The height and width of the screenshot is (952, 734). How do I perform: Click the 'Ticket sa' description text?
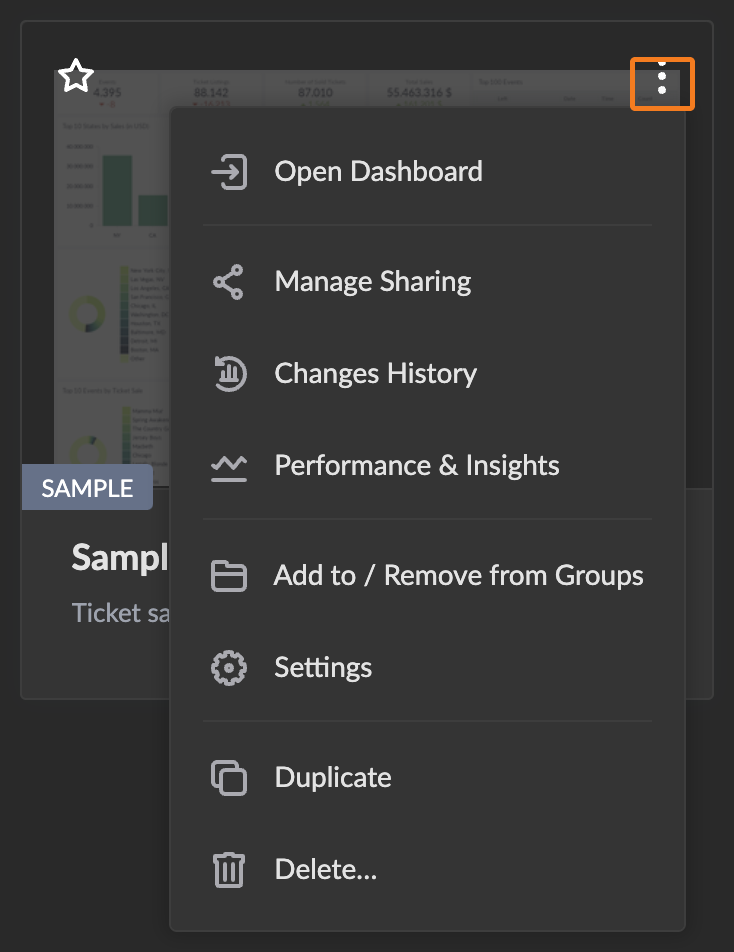click(120, 613)
